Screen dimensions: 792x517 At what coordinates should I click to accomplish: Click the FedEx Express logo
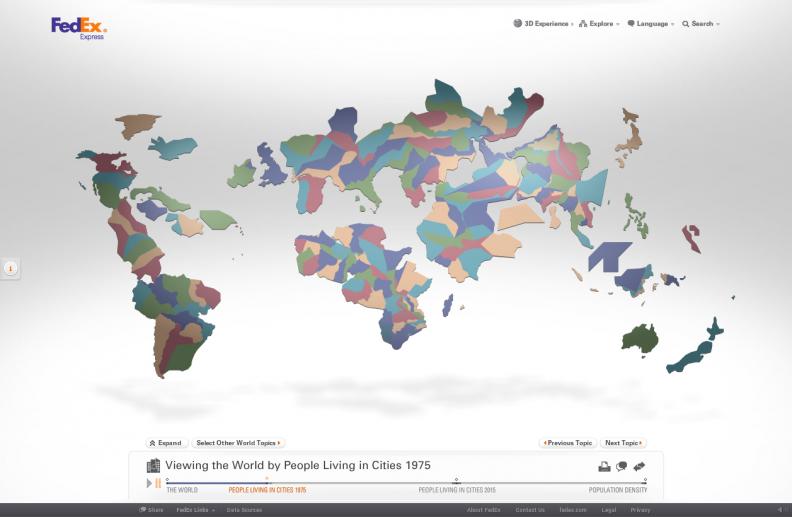(78, 27)
